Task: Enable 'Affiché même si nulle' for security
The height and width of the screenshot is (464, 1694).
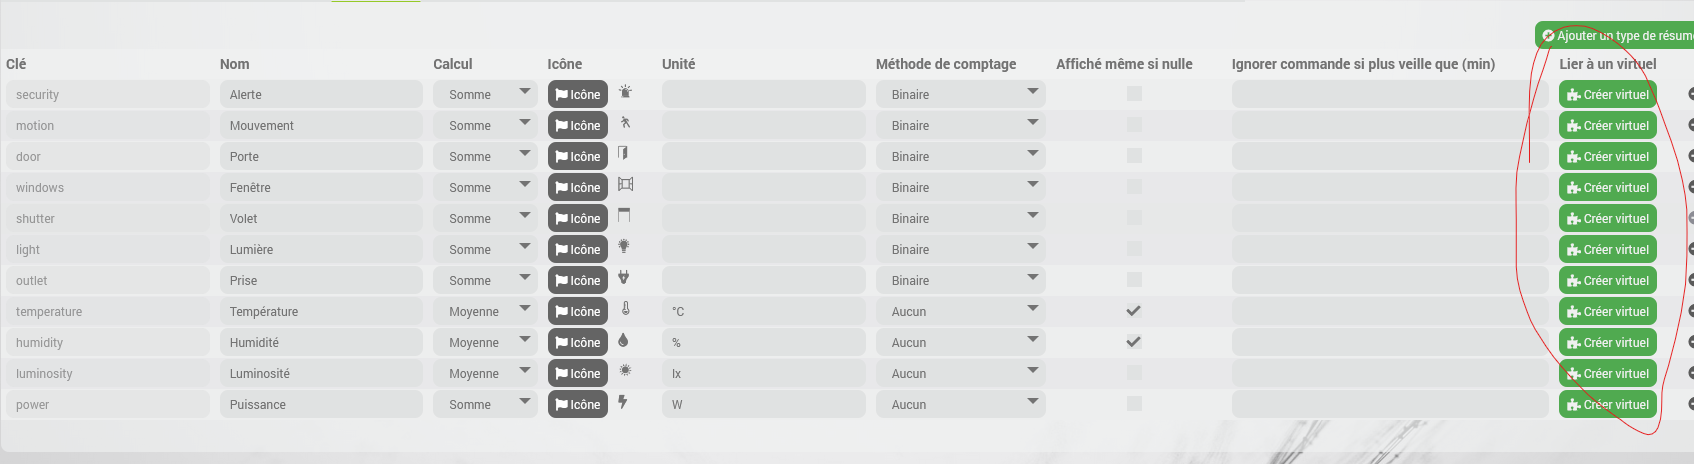Action: [x=1134, y=94]
